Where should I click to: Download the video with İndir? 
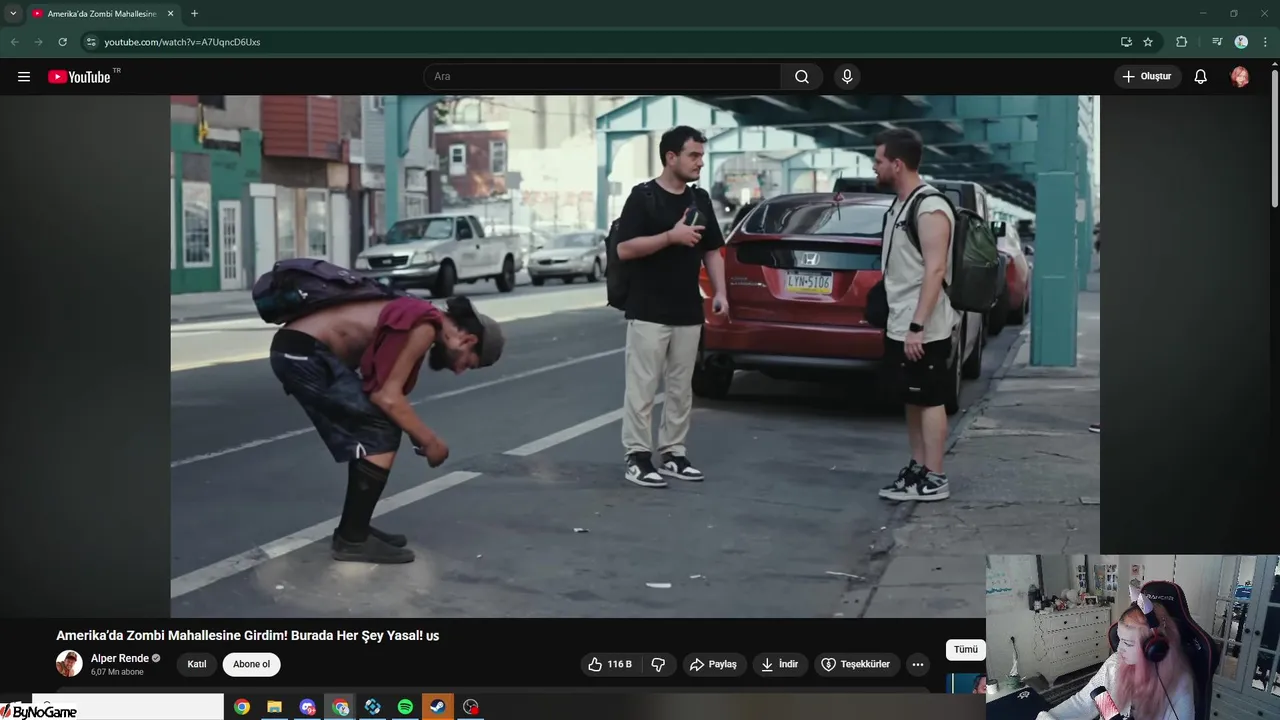[779, 664]
